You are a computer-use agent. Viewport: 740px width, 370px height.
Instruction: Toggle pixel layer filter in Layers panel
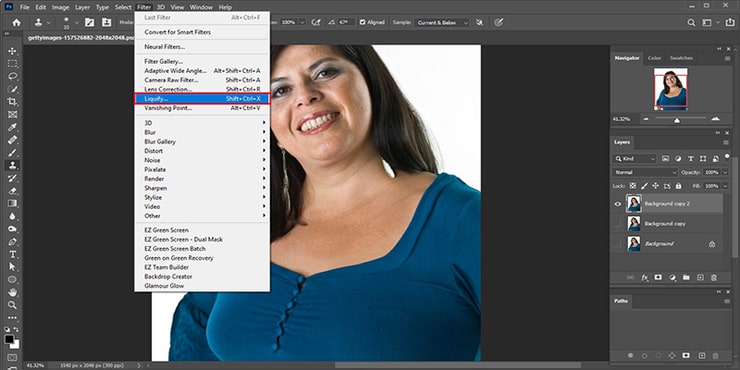click(x=665, y=159)
